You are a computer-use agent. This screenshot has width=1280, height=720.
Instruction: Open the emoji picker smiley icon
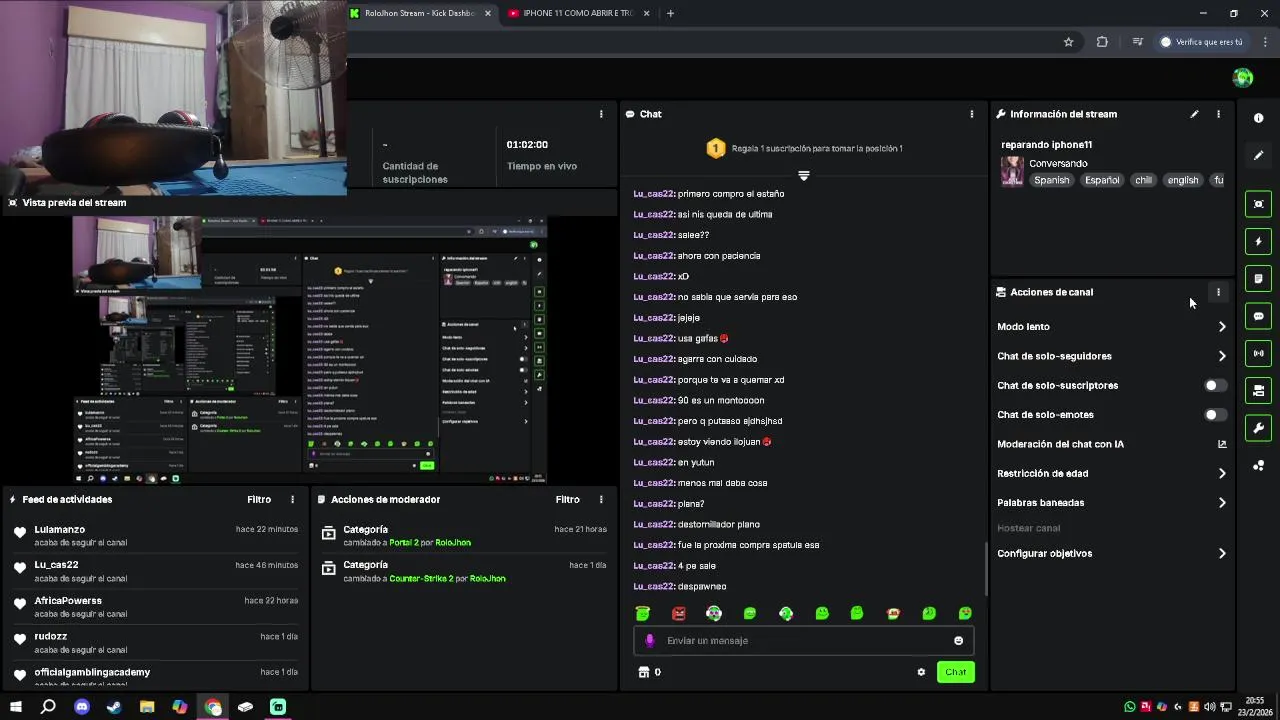click(x=958, y=641)
